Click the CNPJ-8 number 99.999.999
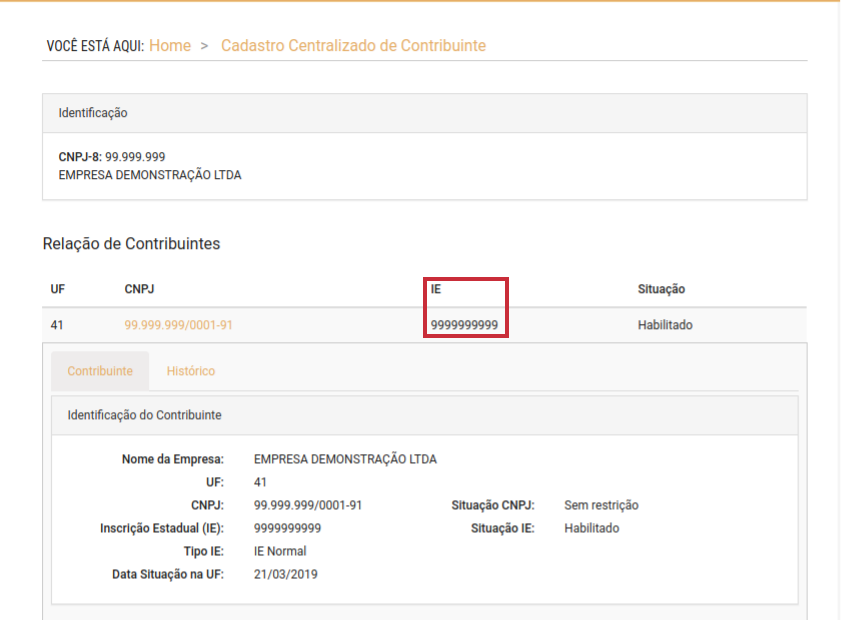Screen dimensions: 845x623 [135, 157]
